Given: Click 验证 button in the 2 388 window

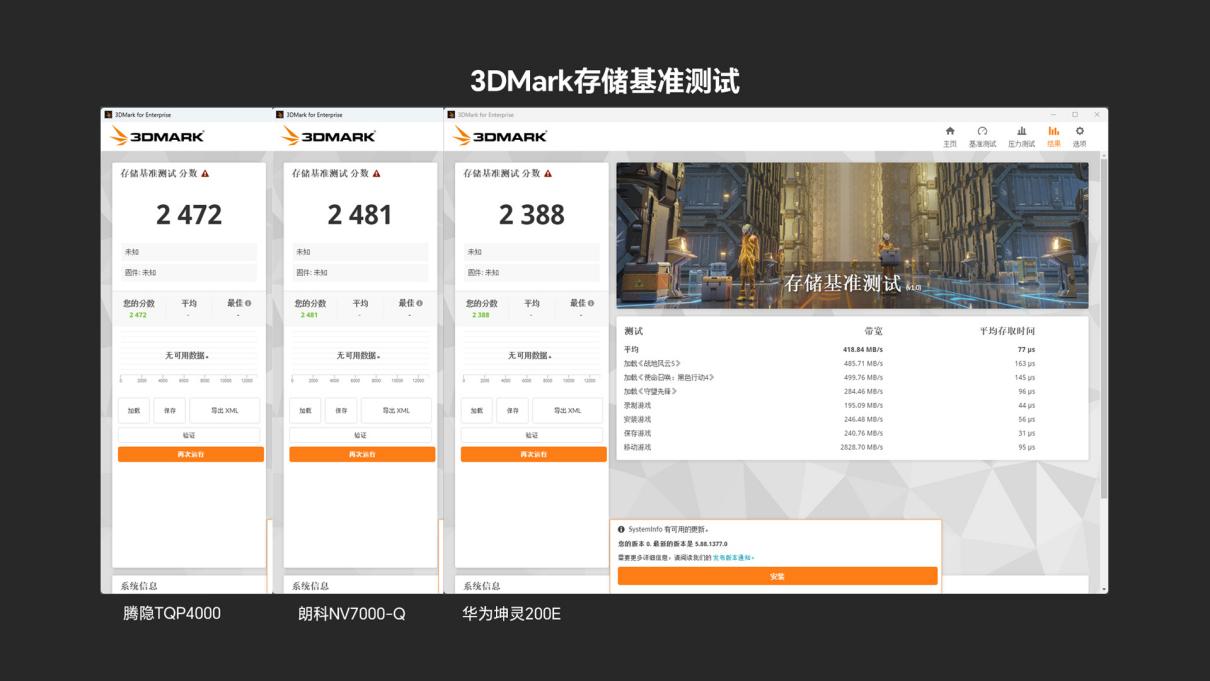Looking at the screenshot, I should click(x=532, y=435).
